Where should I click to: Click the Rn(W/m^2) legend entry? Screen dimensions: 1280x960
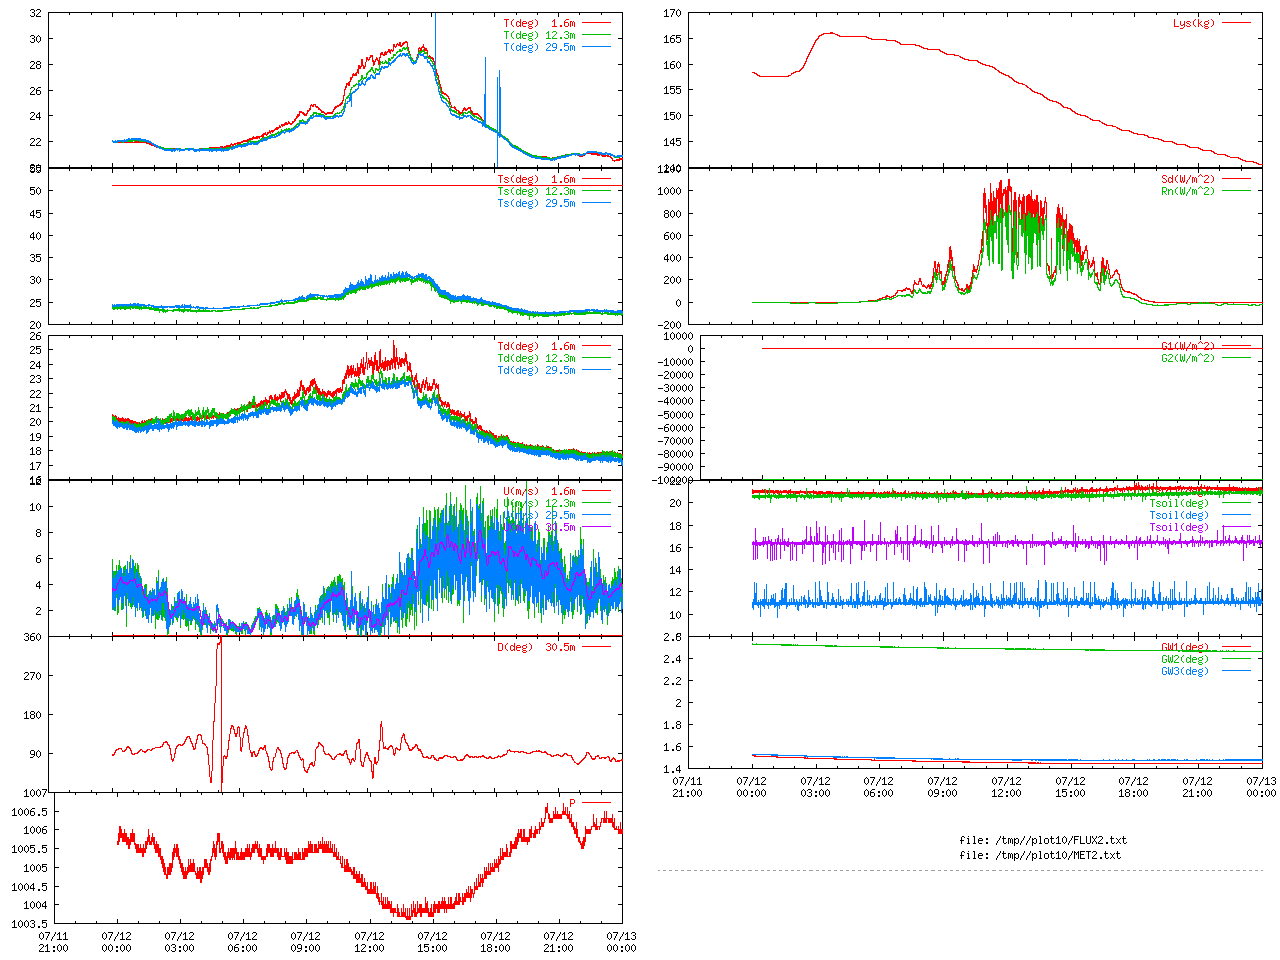1188,191
